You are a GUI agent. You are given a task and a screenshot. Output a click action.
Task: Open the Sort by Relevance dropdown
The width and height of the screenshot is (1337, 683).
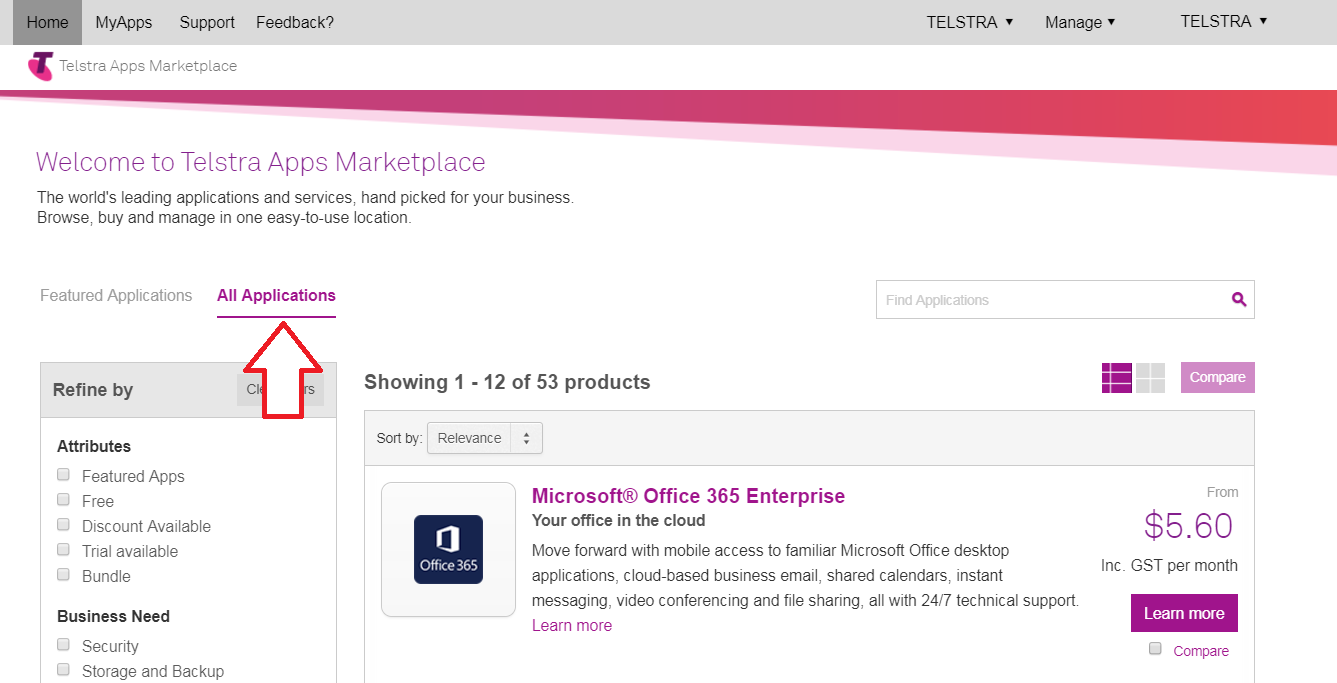tap(484, 438)
